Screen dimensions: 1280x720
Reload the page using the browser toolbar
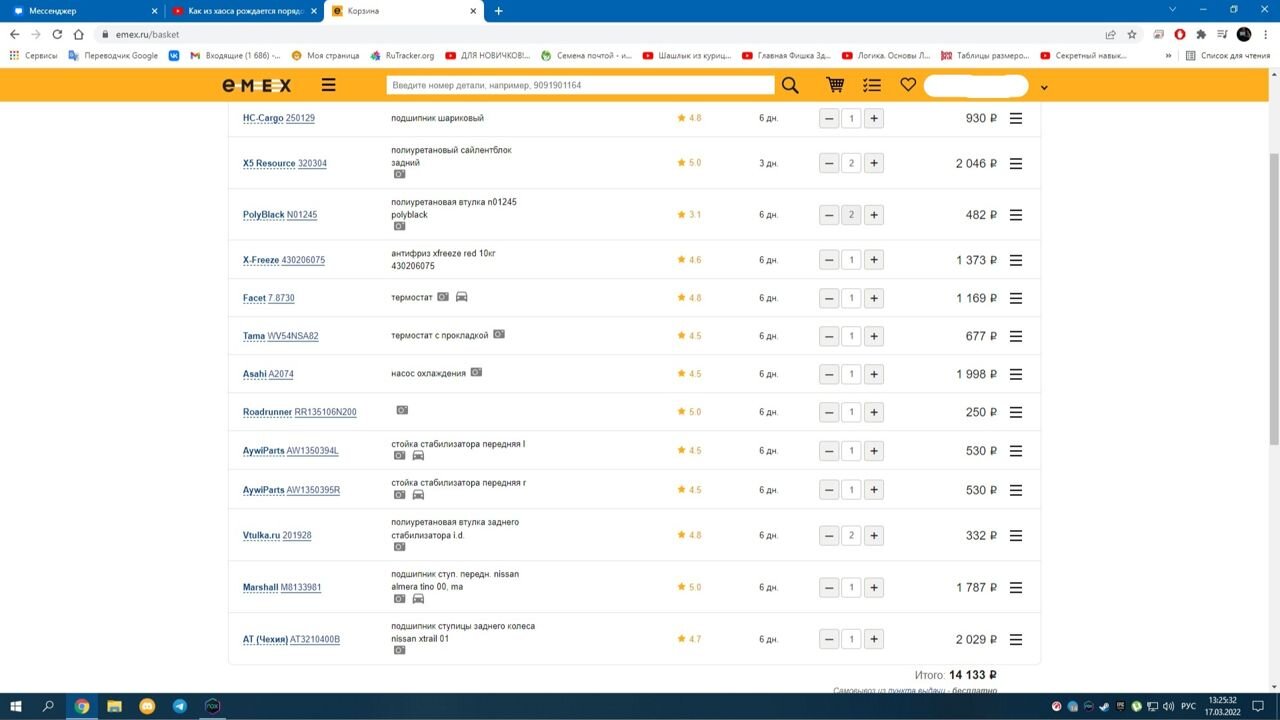57,34
